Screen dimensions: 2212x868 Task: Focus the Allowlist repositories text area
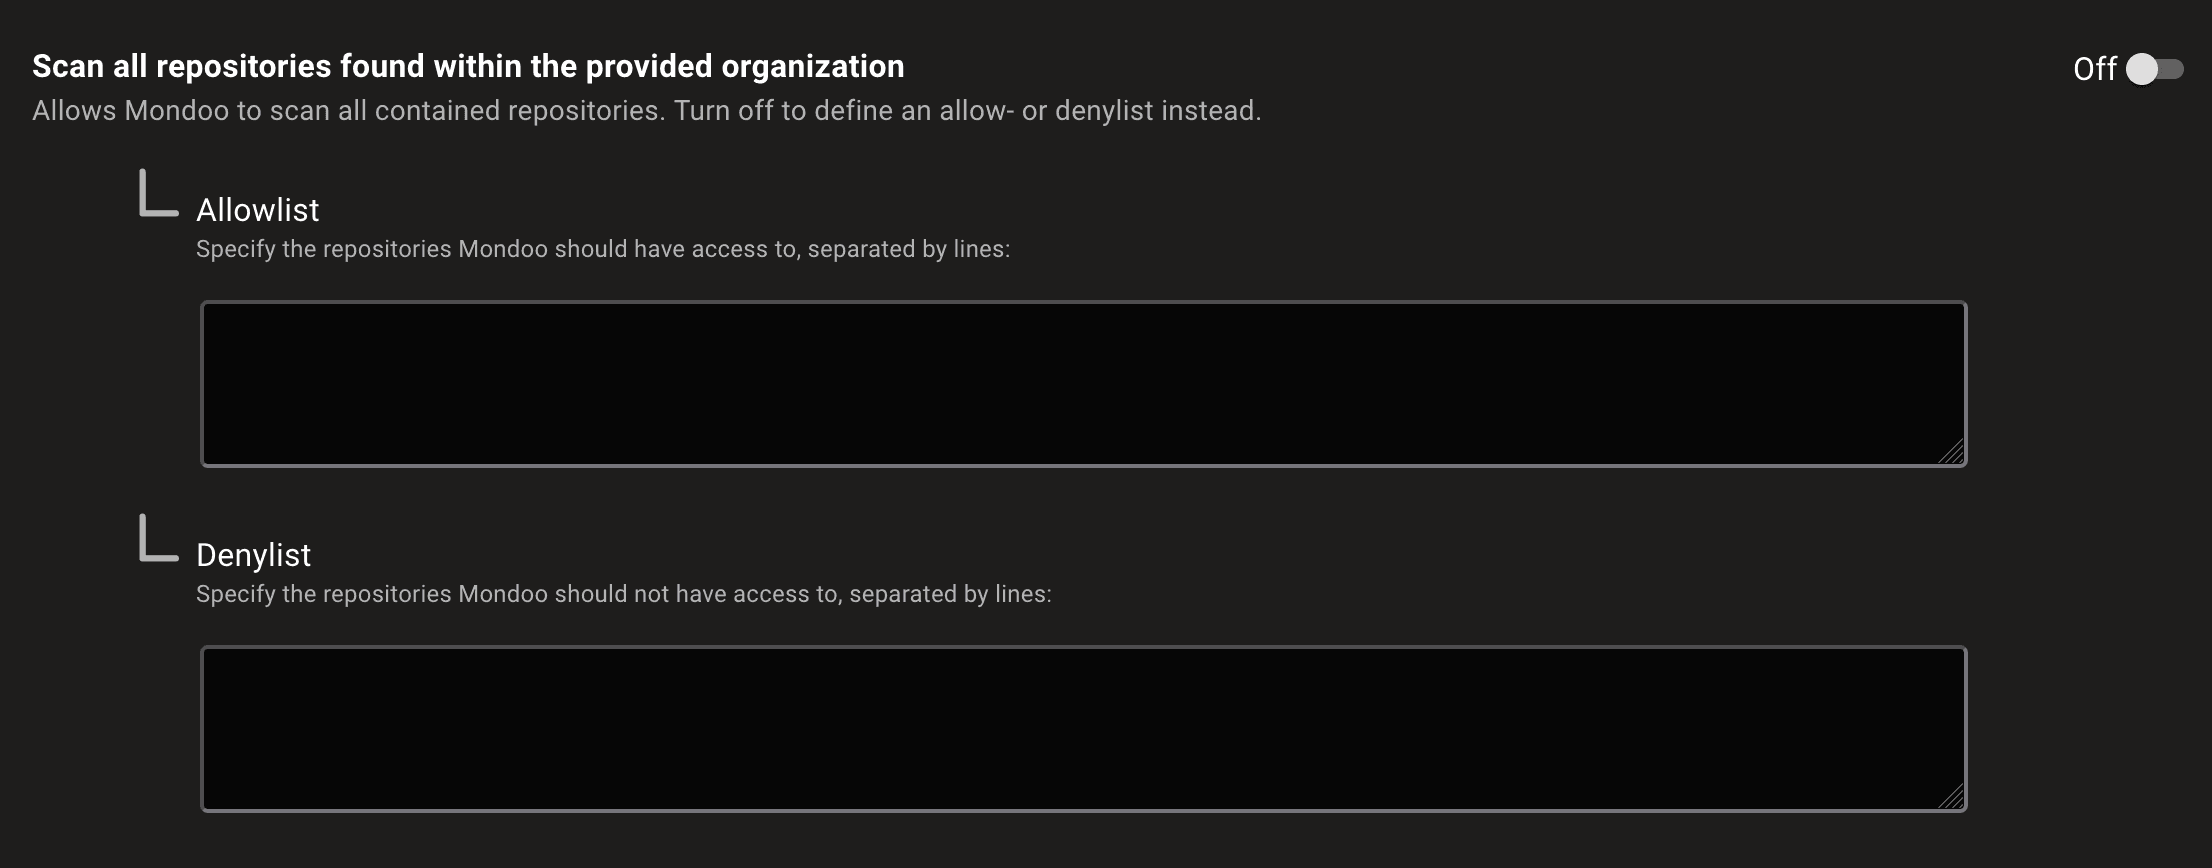(x=1083, y=383)
